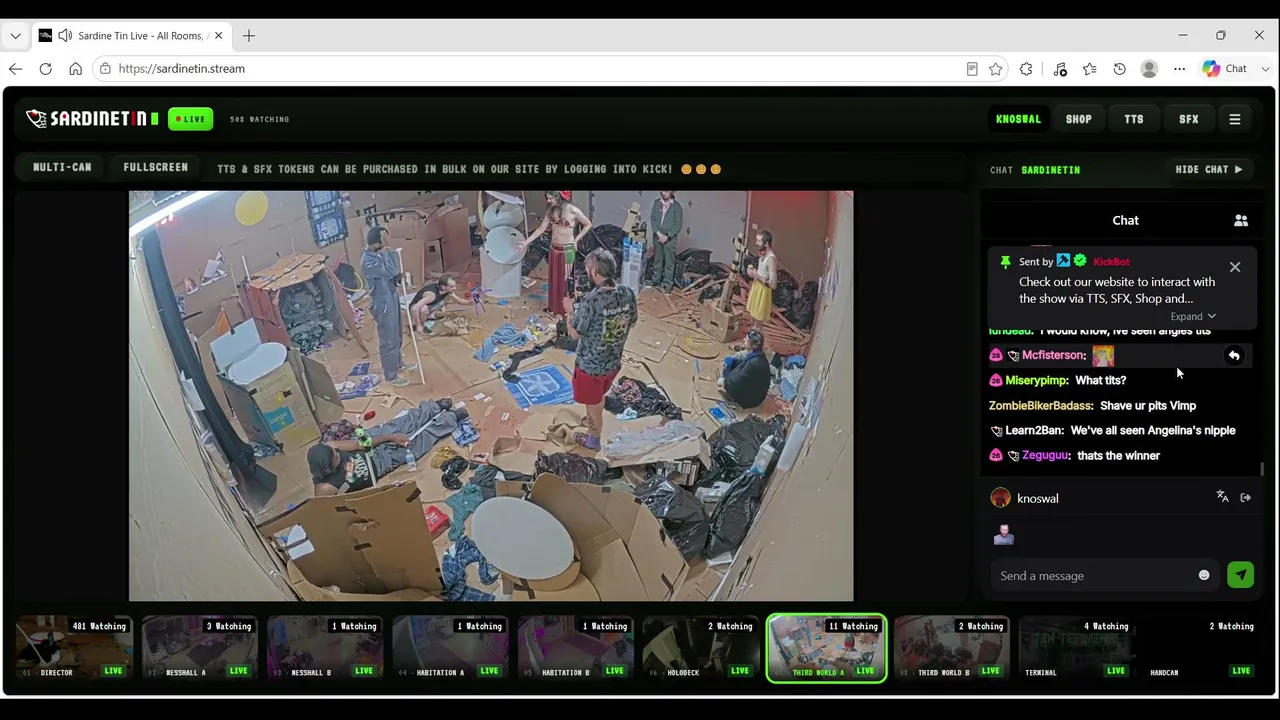This screenshot has height=720, width=1280.
Task: Add this page to favorites
Action: click(995, 69)
